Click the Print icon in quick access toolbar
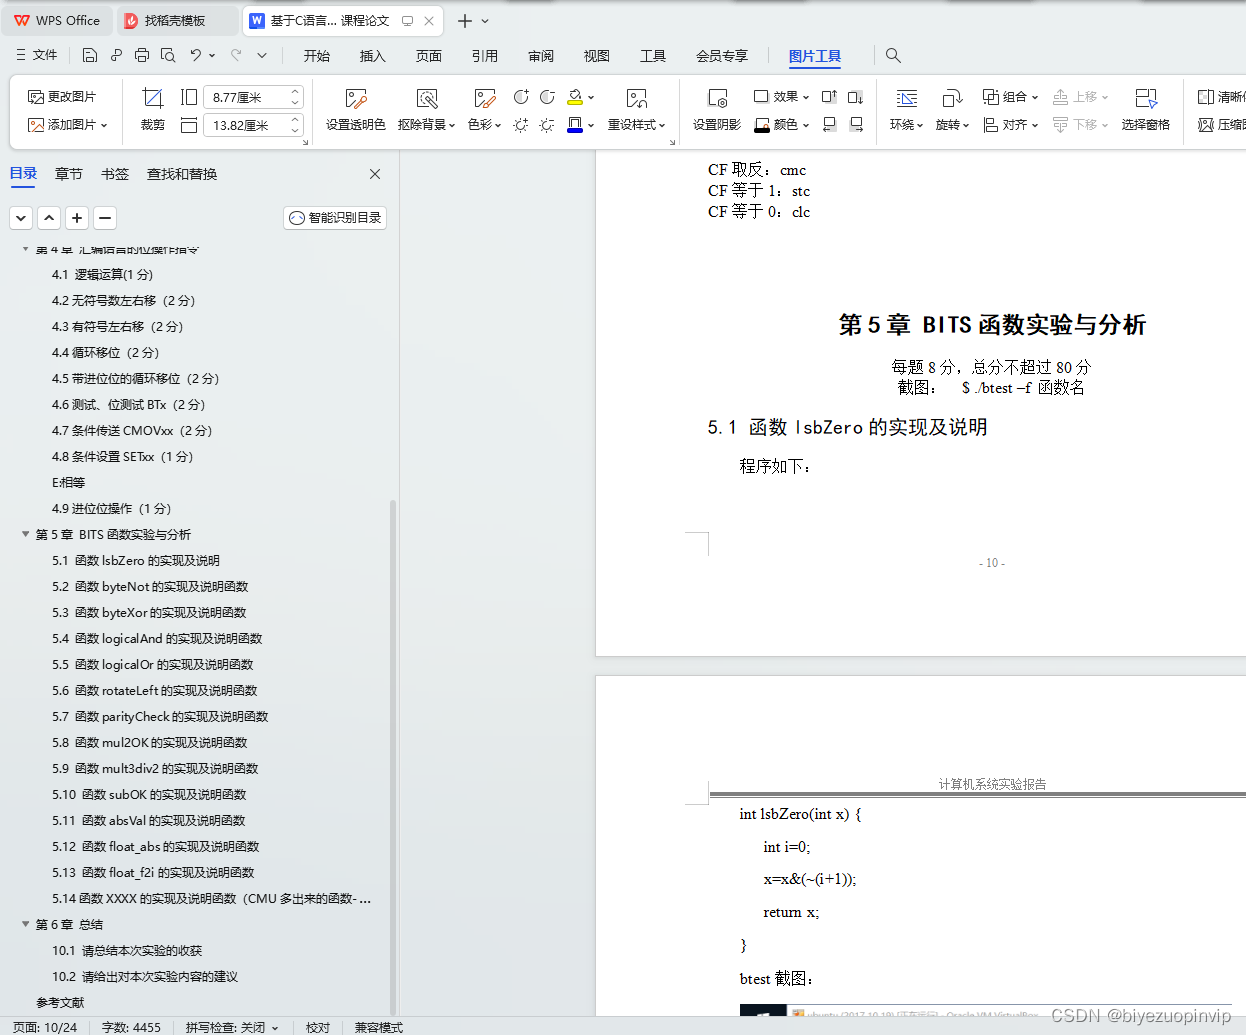 141,55
